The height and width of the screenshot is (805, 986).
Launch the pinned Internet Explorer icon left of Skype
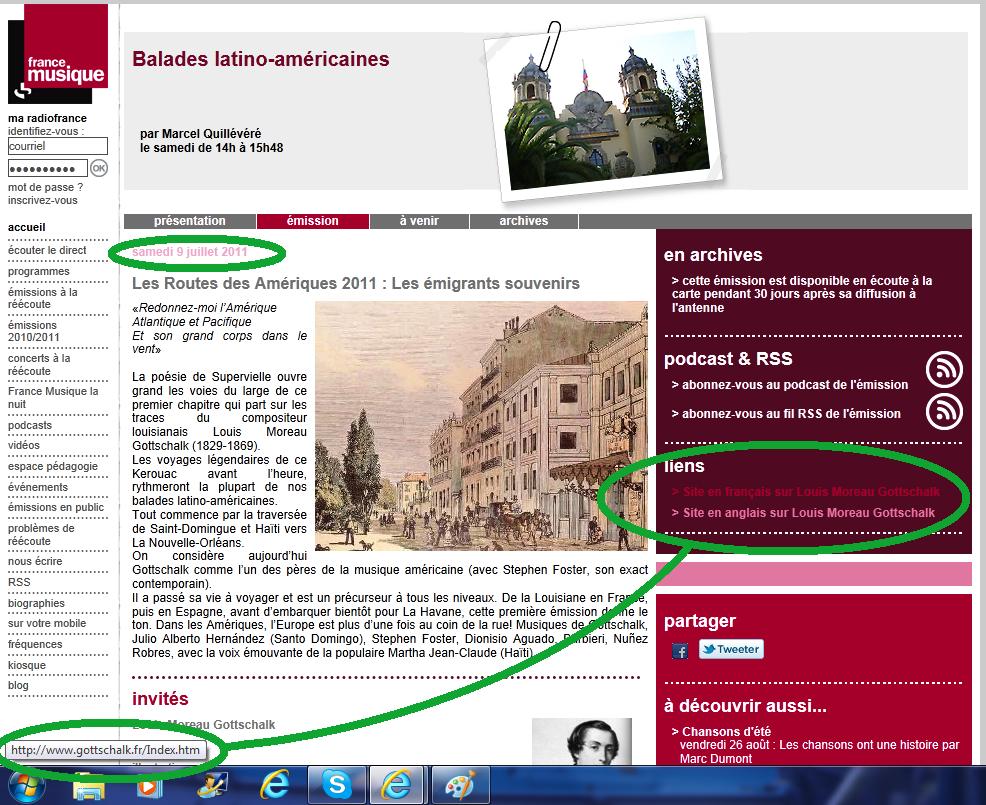(275, 785)
